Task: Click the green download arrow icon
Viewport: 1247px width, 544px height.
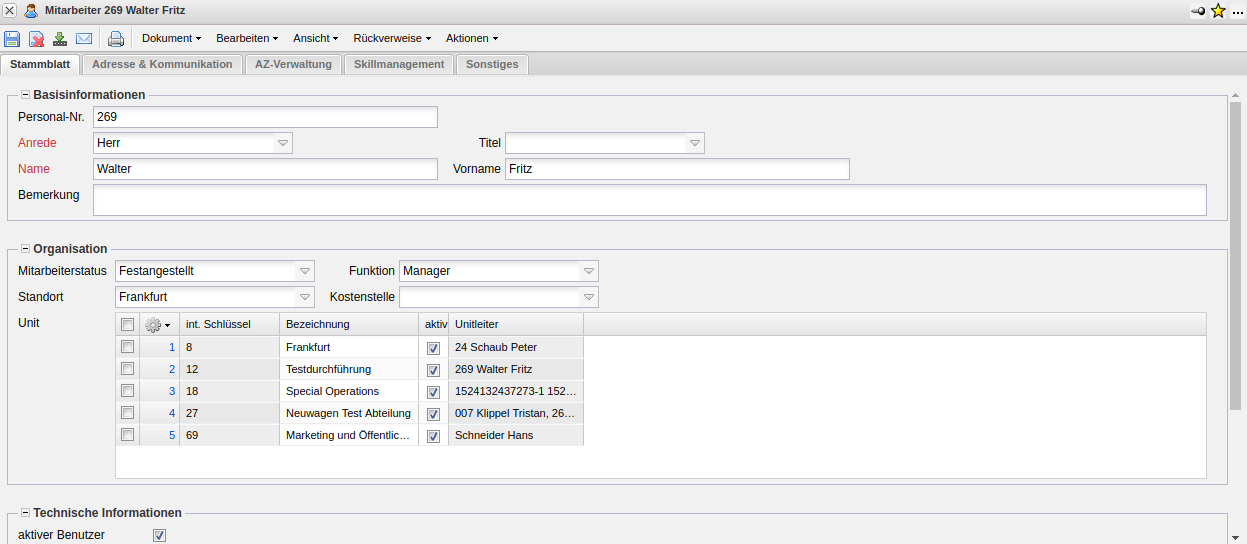Action: [x=60, y=39]
